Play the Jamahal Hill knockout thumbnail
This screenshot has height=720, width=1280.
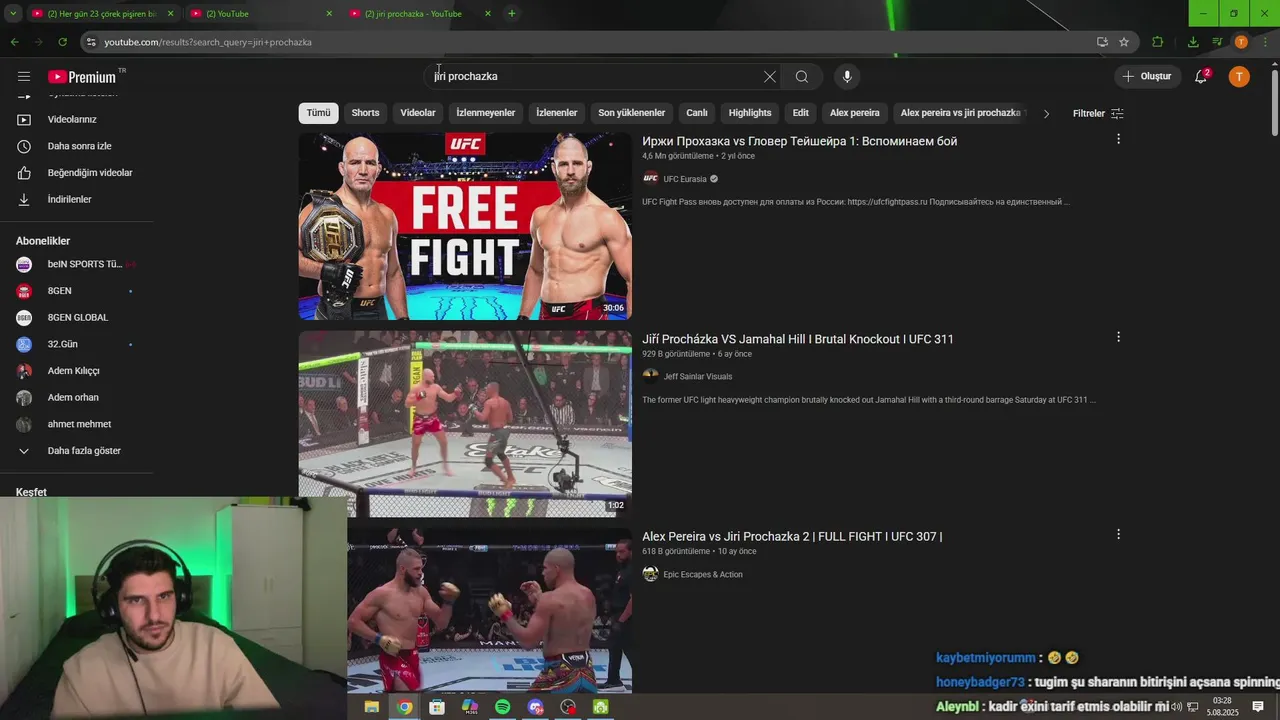[x=465, y=424]
